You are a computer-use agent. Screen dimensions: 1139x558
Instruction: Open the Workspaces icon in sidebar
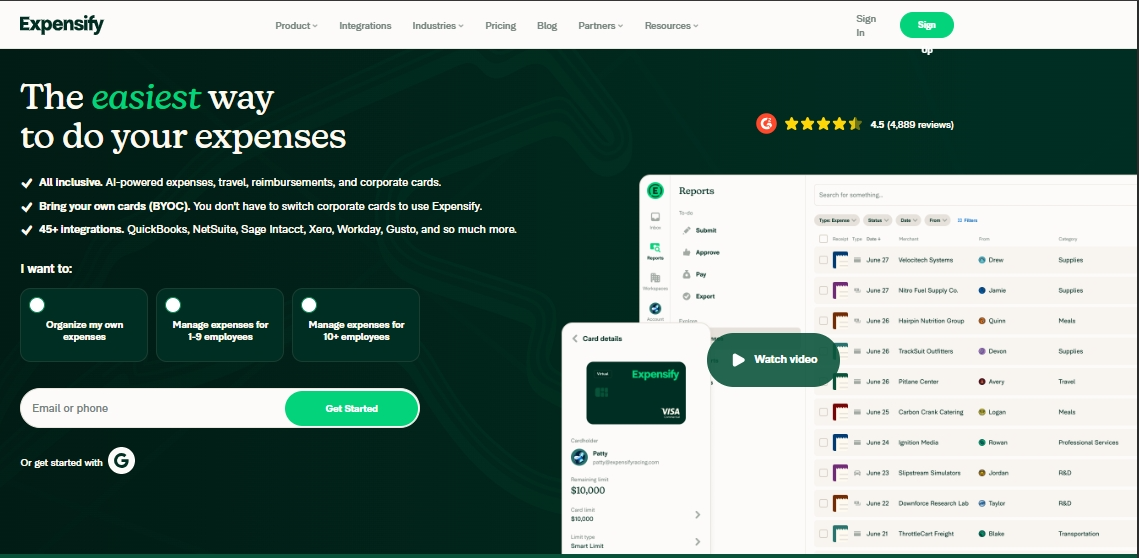[x=655, y=278]
